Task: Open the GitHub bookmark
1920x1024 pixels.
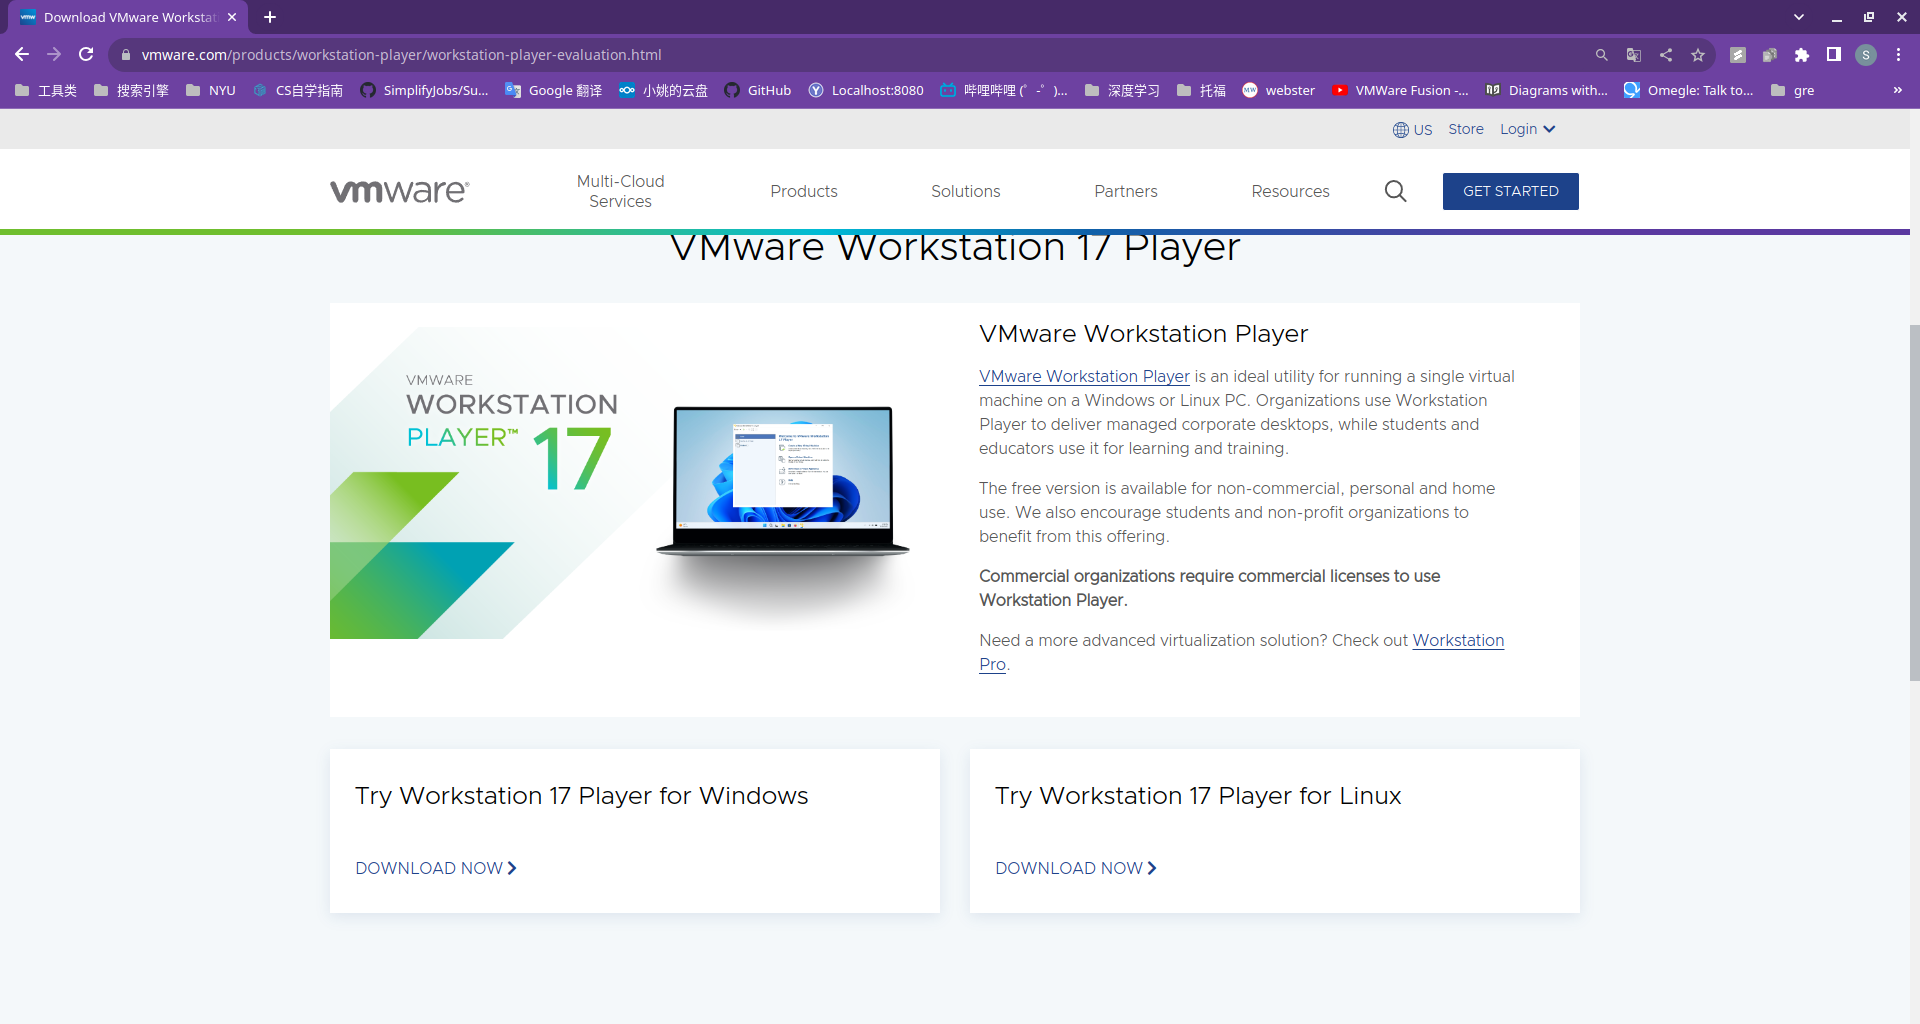Action: (759, 90)
